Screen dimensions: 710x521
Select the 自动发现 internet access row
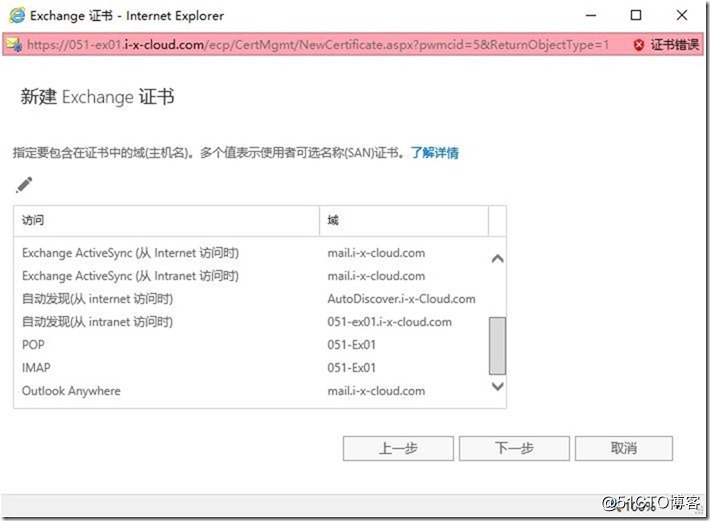pos(251,299)
